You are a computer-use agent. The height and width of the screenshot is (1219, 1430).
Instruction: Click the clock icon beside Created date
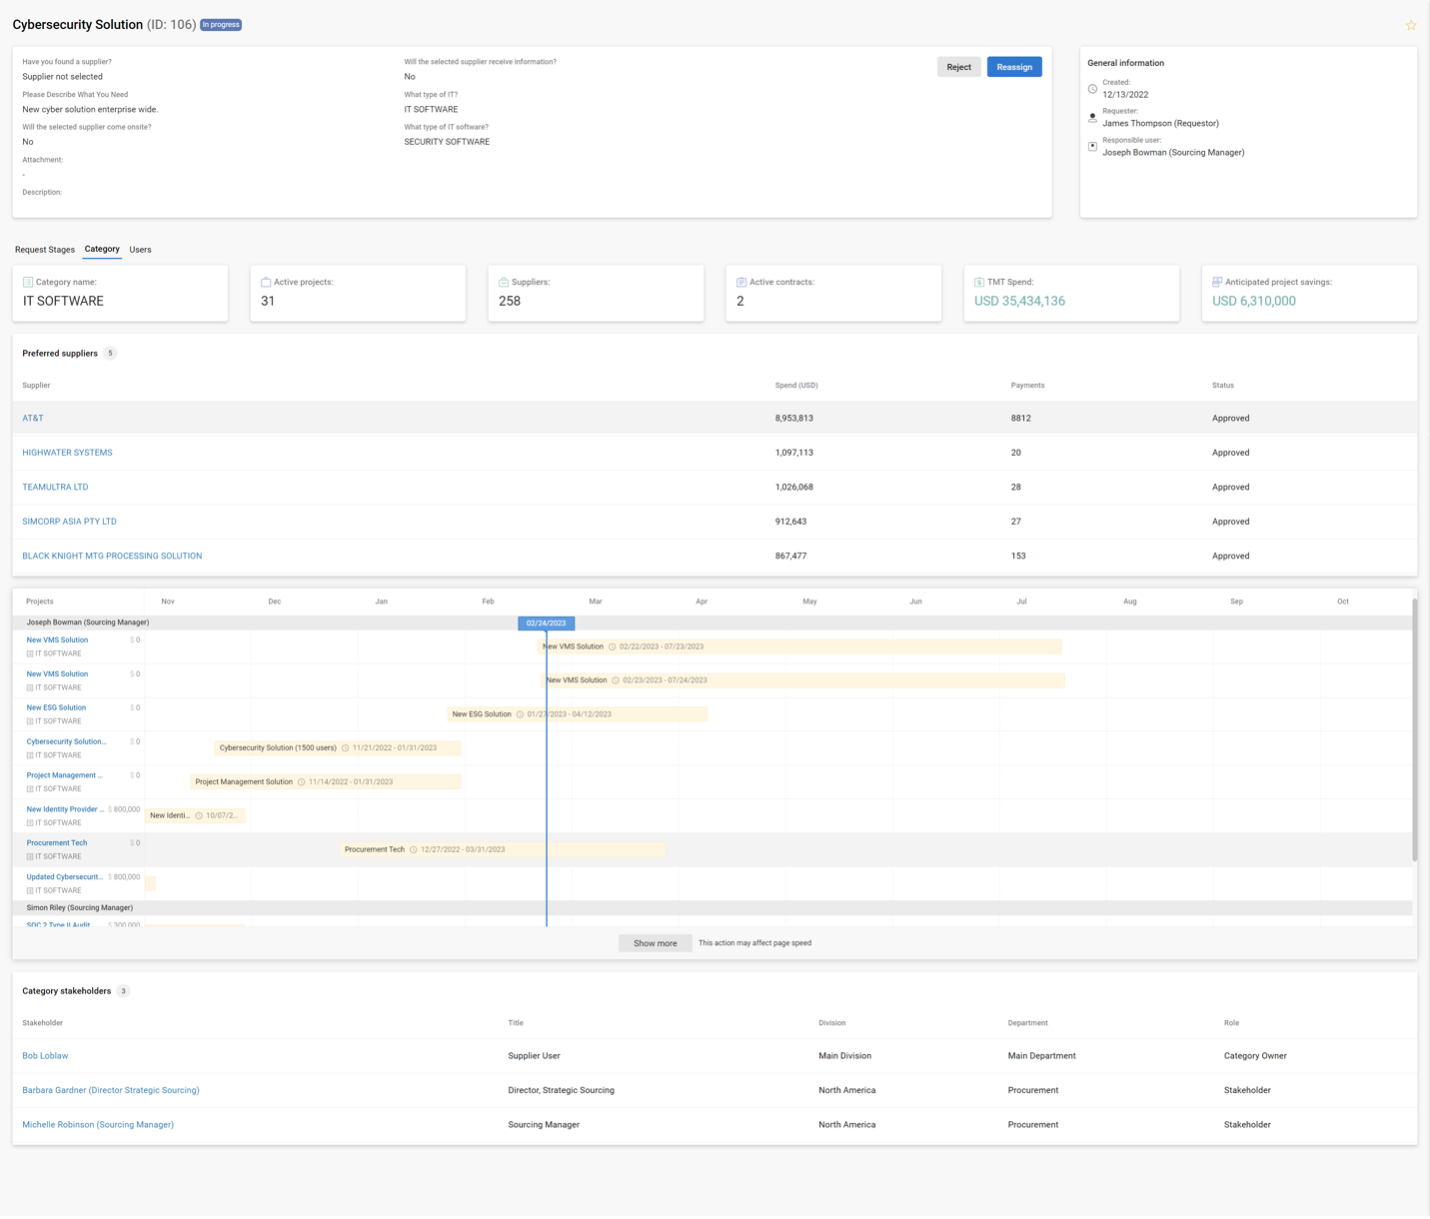[1092, 89]
